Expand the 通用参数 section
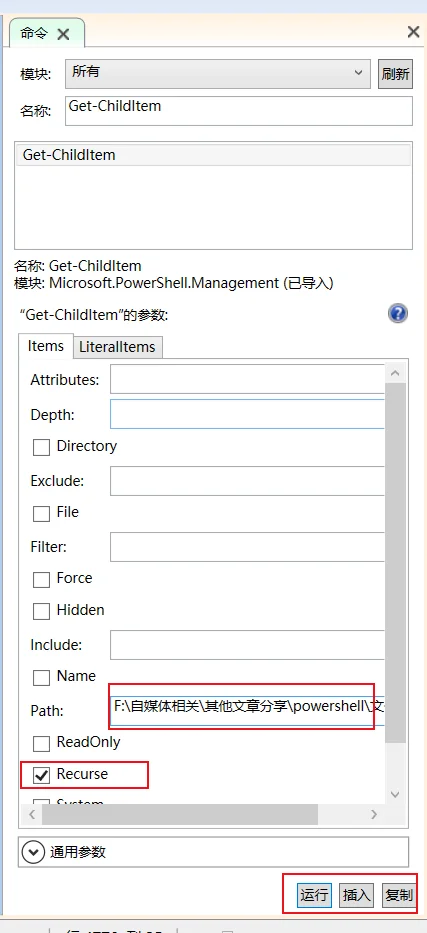The height and width of the screenshot is (933, 427). (33, 852)
